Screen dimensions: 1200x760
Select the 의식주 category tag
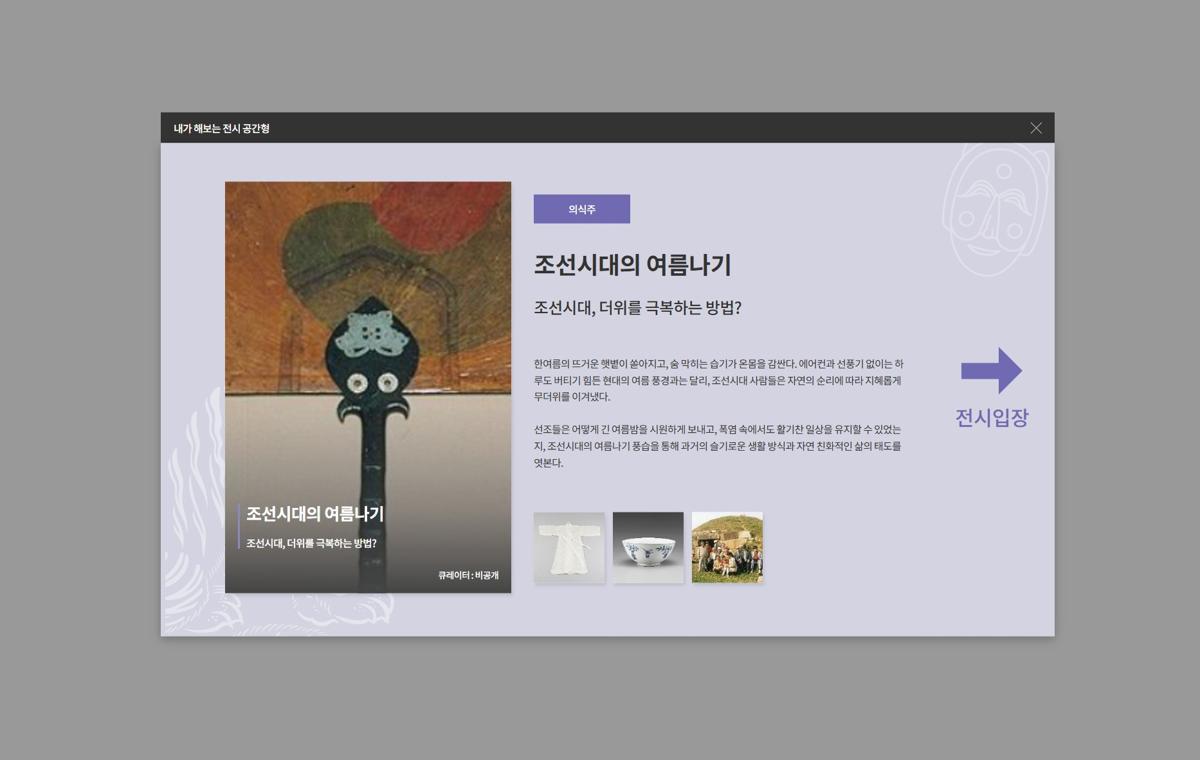click(x=581, y=209)
